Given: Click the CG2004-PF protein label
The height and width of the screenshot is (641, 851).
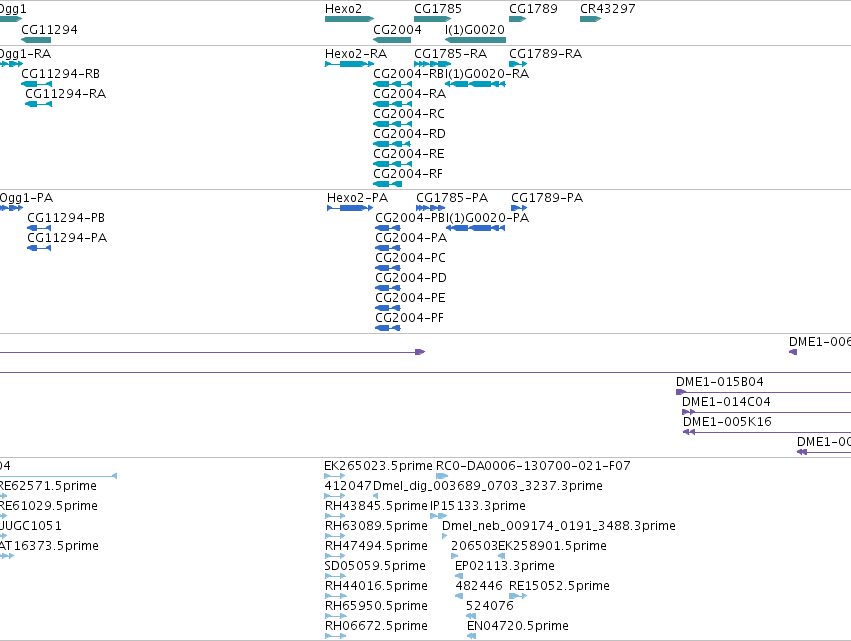Looking at the screenshot, I should click(x=410, y=318).
